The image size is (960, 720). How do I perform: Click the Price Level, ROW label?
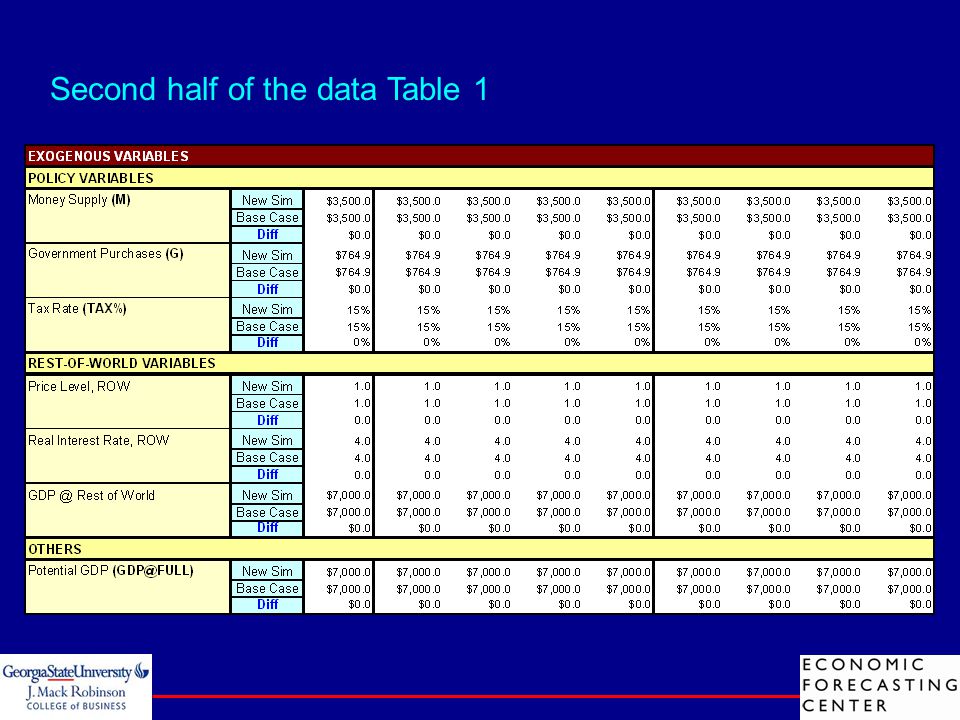pos(79,386)
